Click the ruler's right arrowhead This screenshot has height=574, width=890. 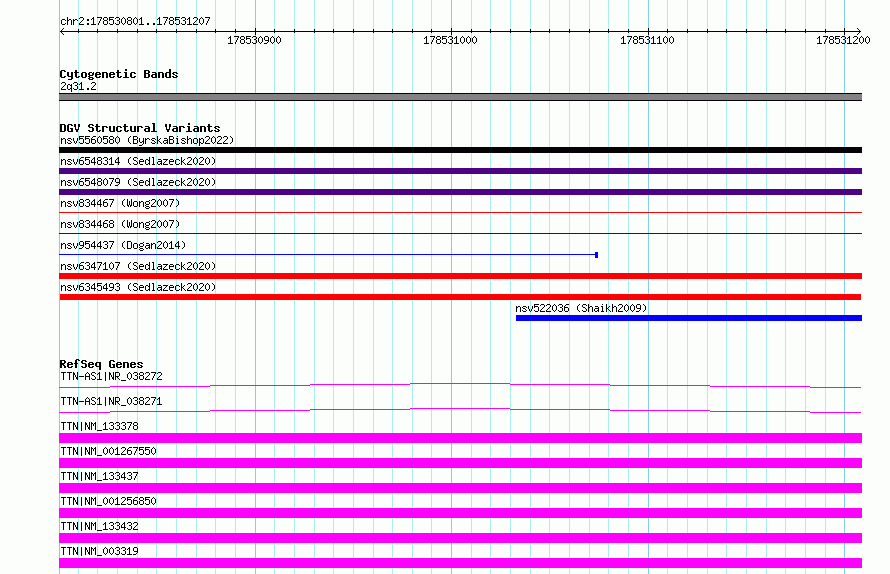click(859, 32)
